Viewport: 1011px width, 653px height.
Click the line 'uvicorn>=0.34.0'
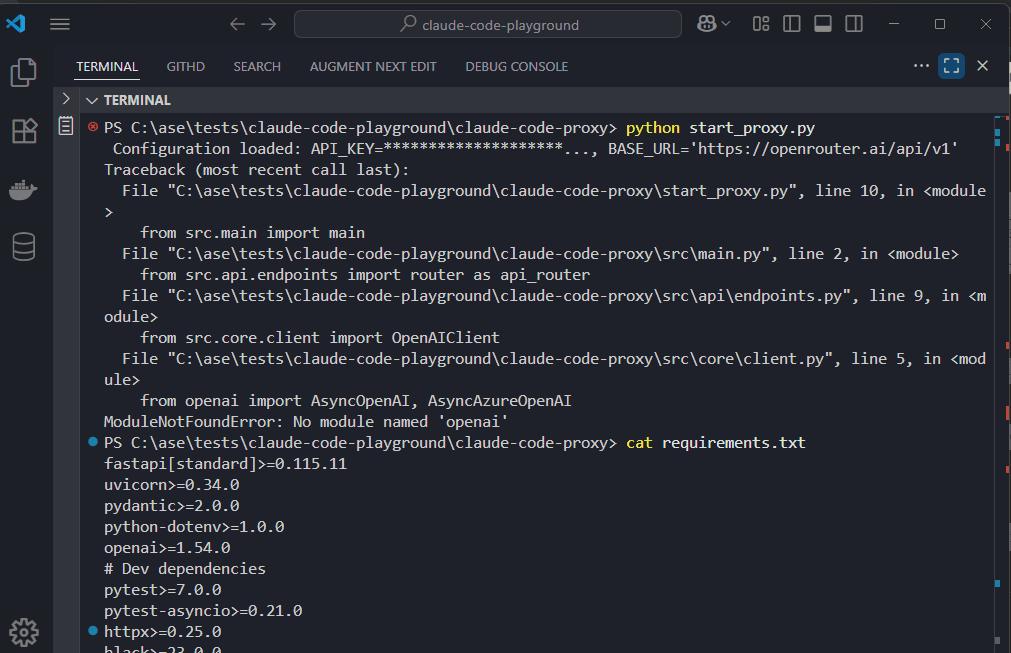[172, 485]
